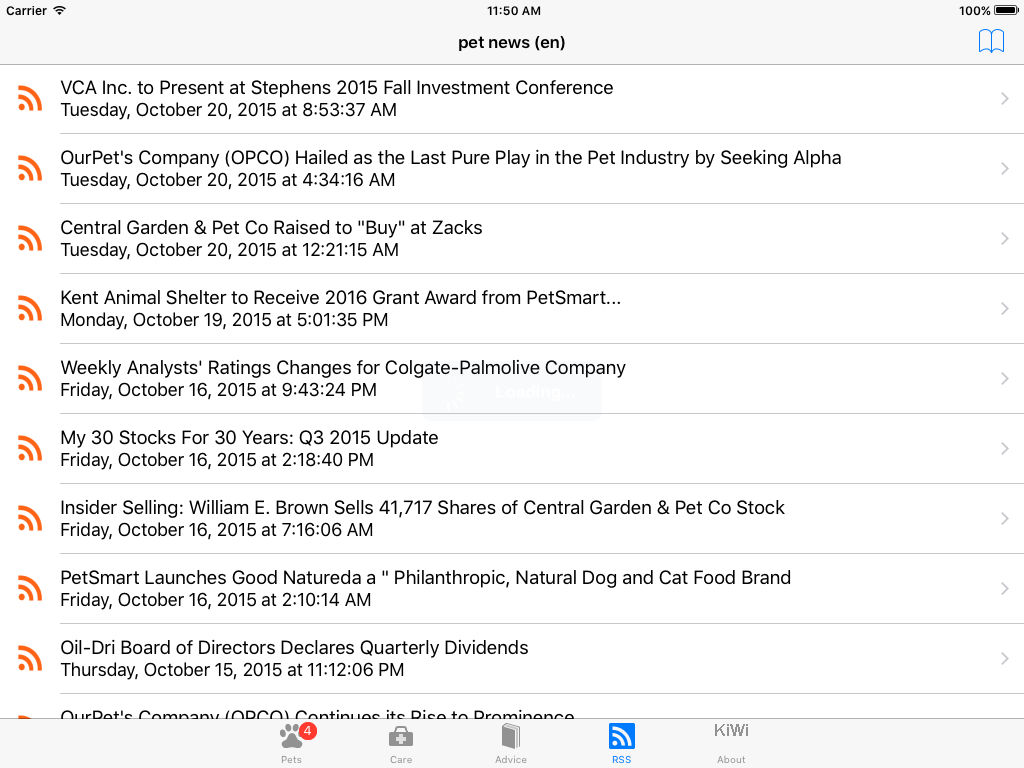Expand the PetSmart Launches article chevron

pos(1004,588)
